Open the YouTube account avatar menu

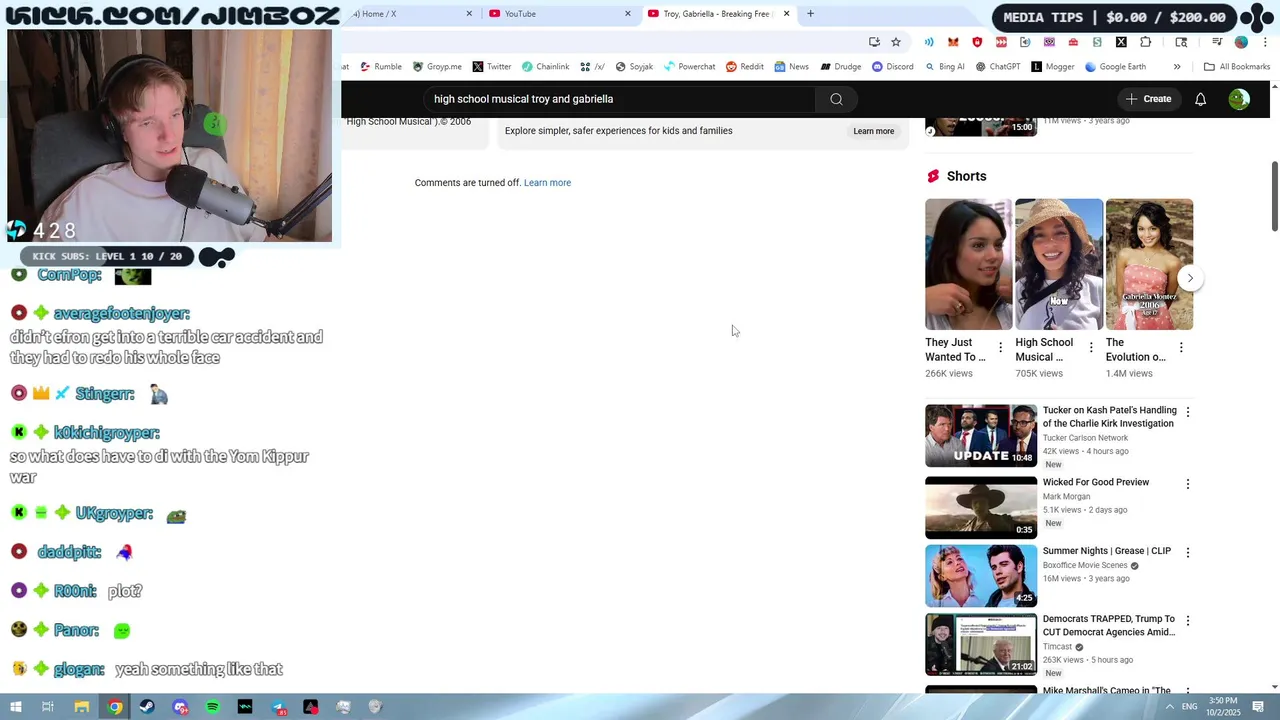(1239, 99)
